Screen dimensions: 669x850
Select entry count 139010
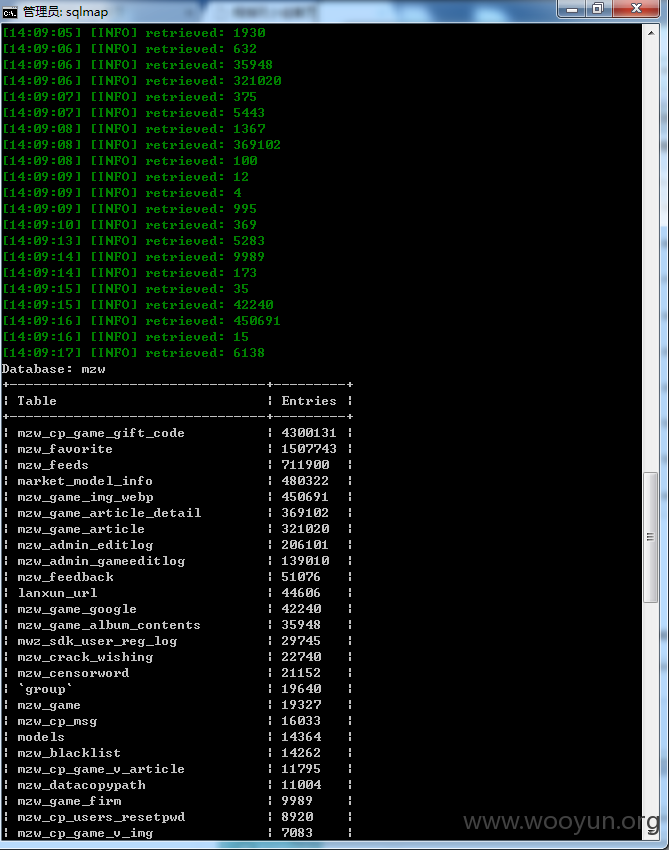[305, 561]
